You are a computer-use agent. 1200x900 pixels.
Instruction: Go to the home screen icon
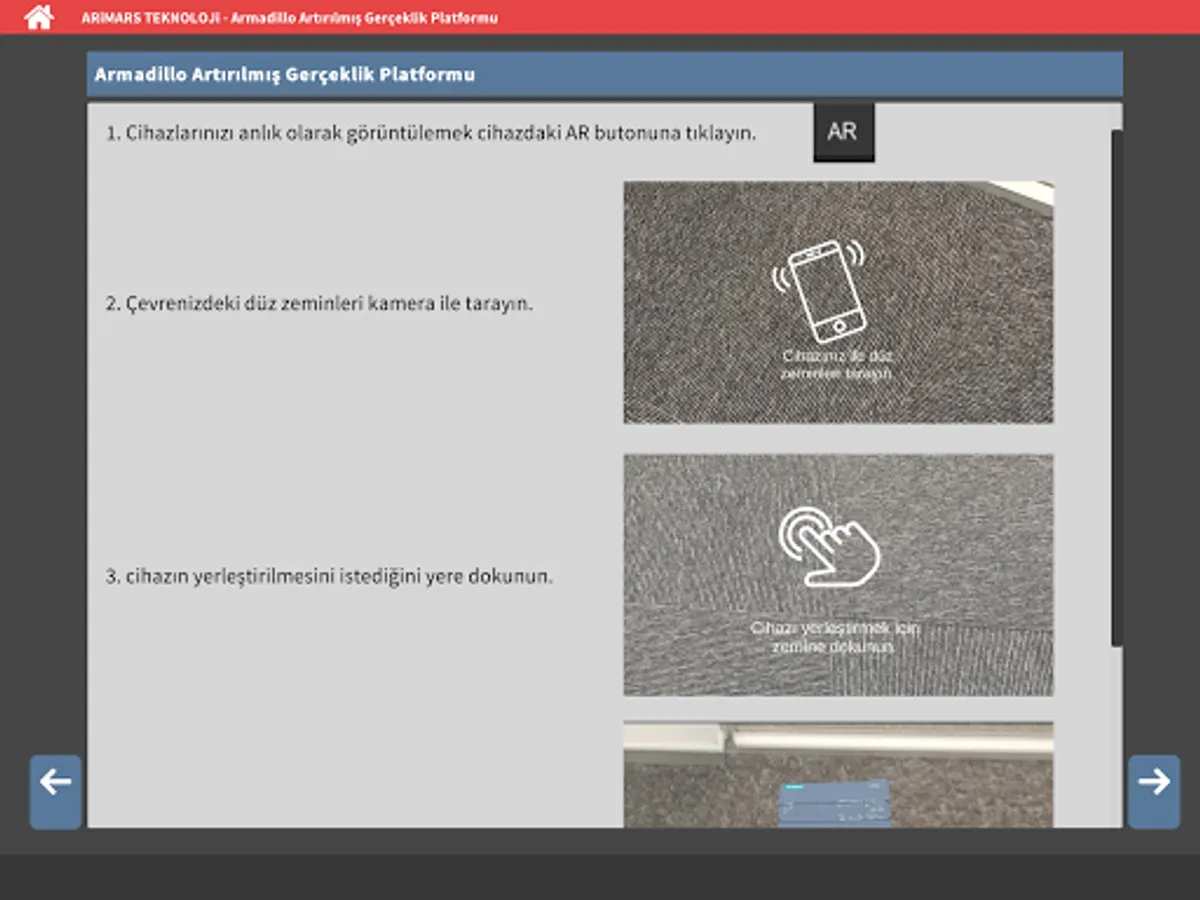point(39,16)
